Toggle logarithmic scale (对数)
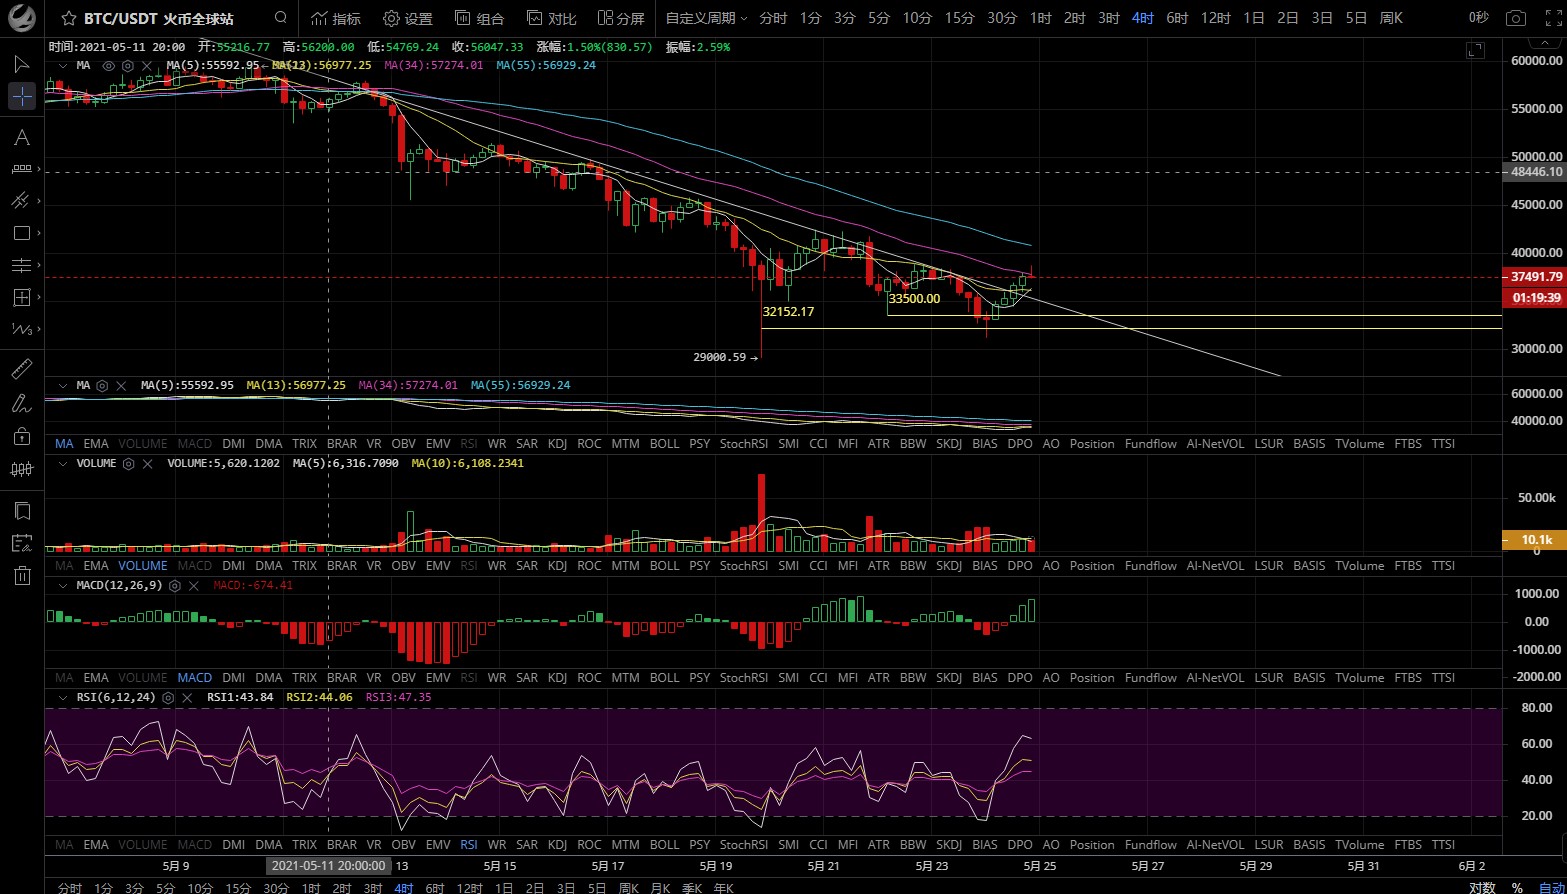The width and height of the screenshot is (1567, 894). [x=1482, y=887]
